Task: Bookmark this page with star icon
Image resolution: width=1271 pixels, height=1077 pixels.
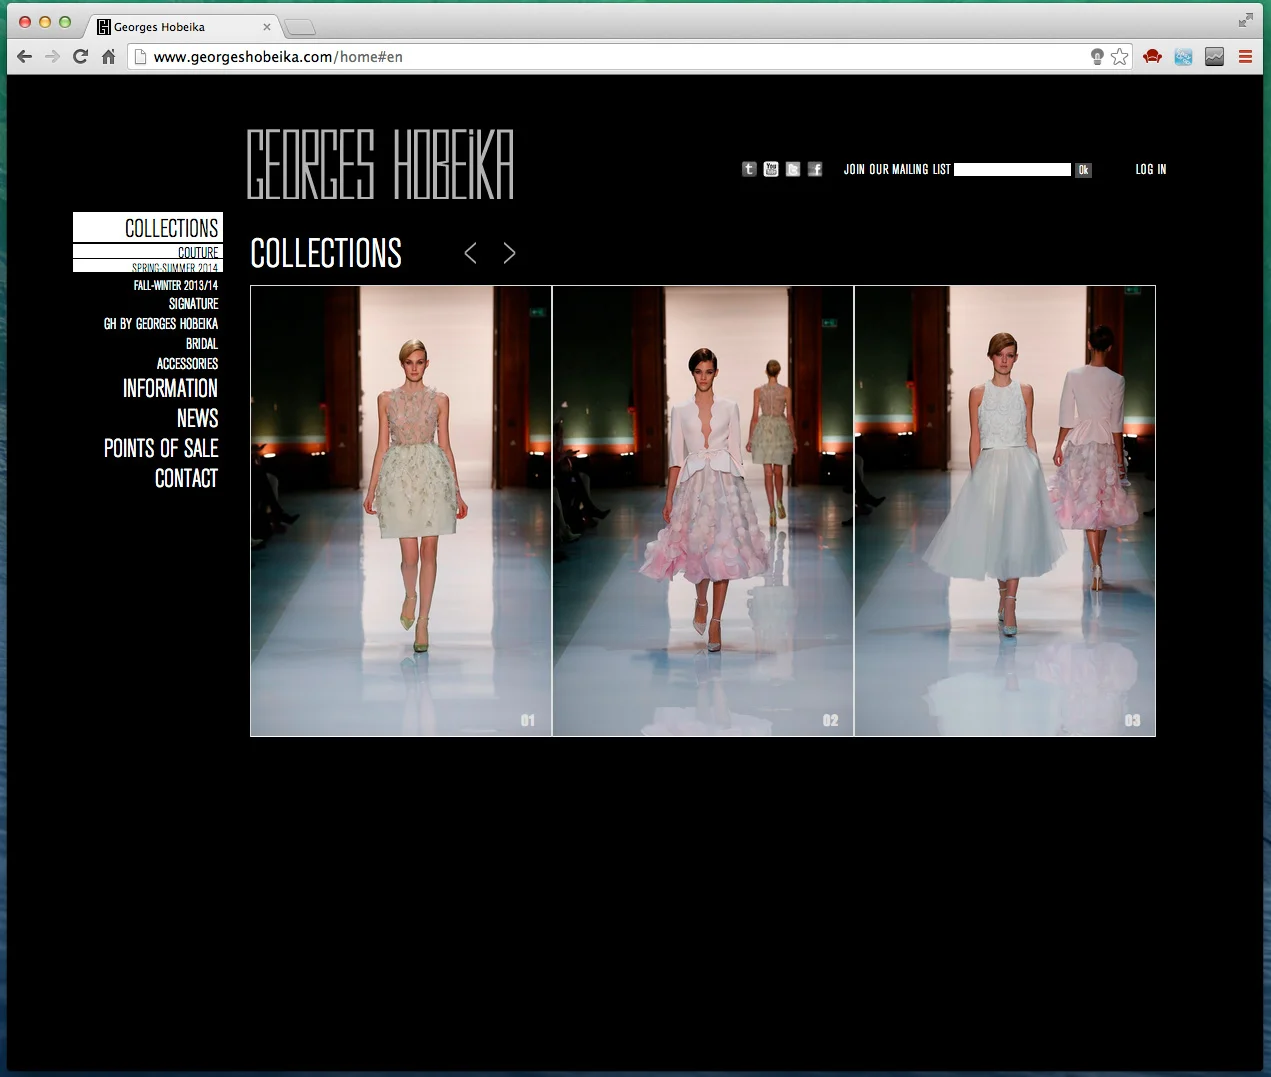Action: tap(1120, 57)
